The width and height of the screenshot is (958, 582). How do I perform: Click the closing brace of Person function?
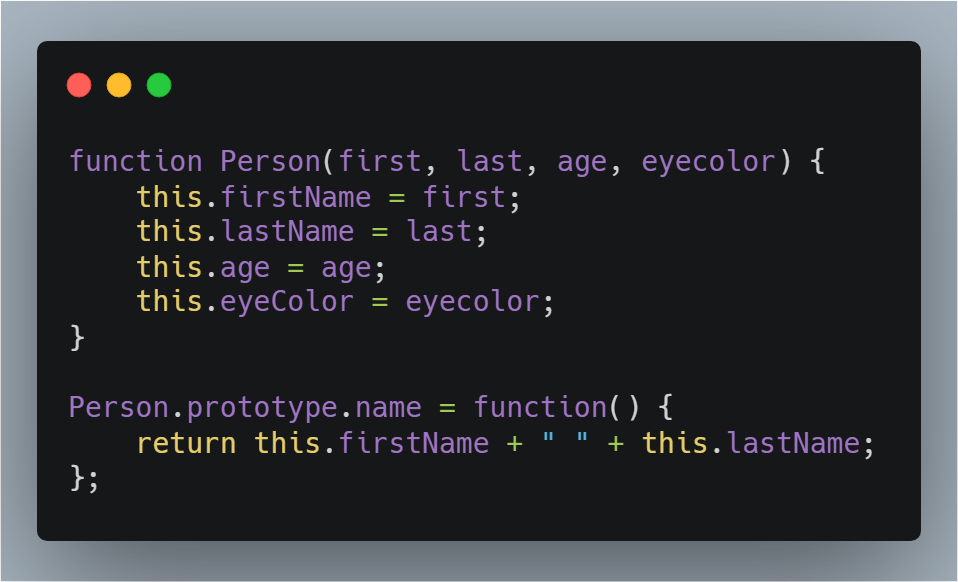coord(77,337)
